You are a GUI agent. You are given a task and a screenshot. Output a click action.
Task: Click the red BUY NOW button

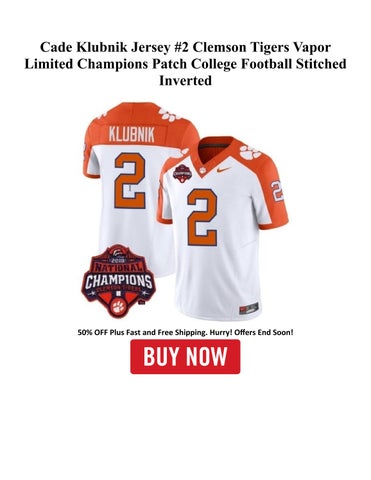185,356
